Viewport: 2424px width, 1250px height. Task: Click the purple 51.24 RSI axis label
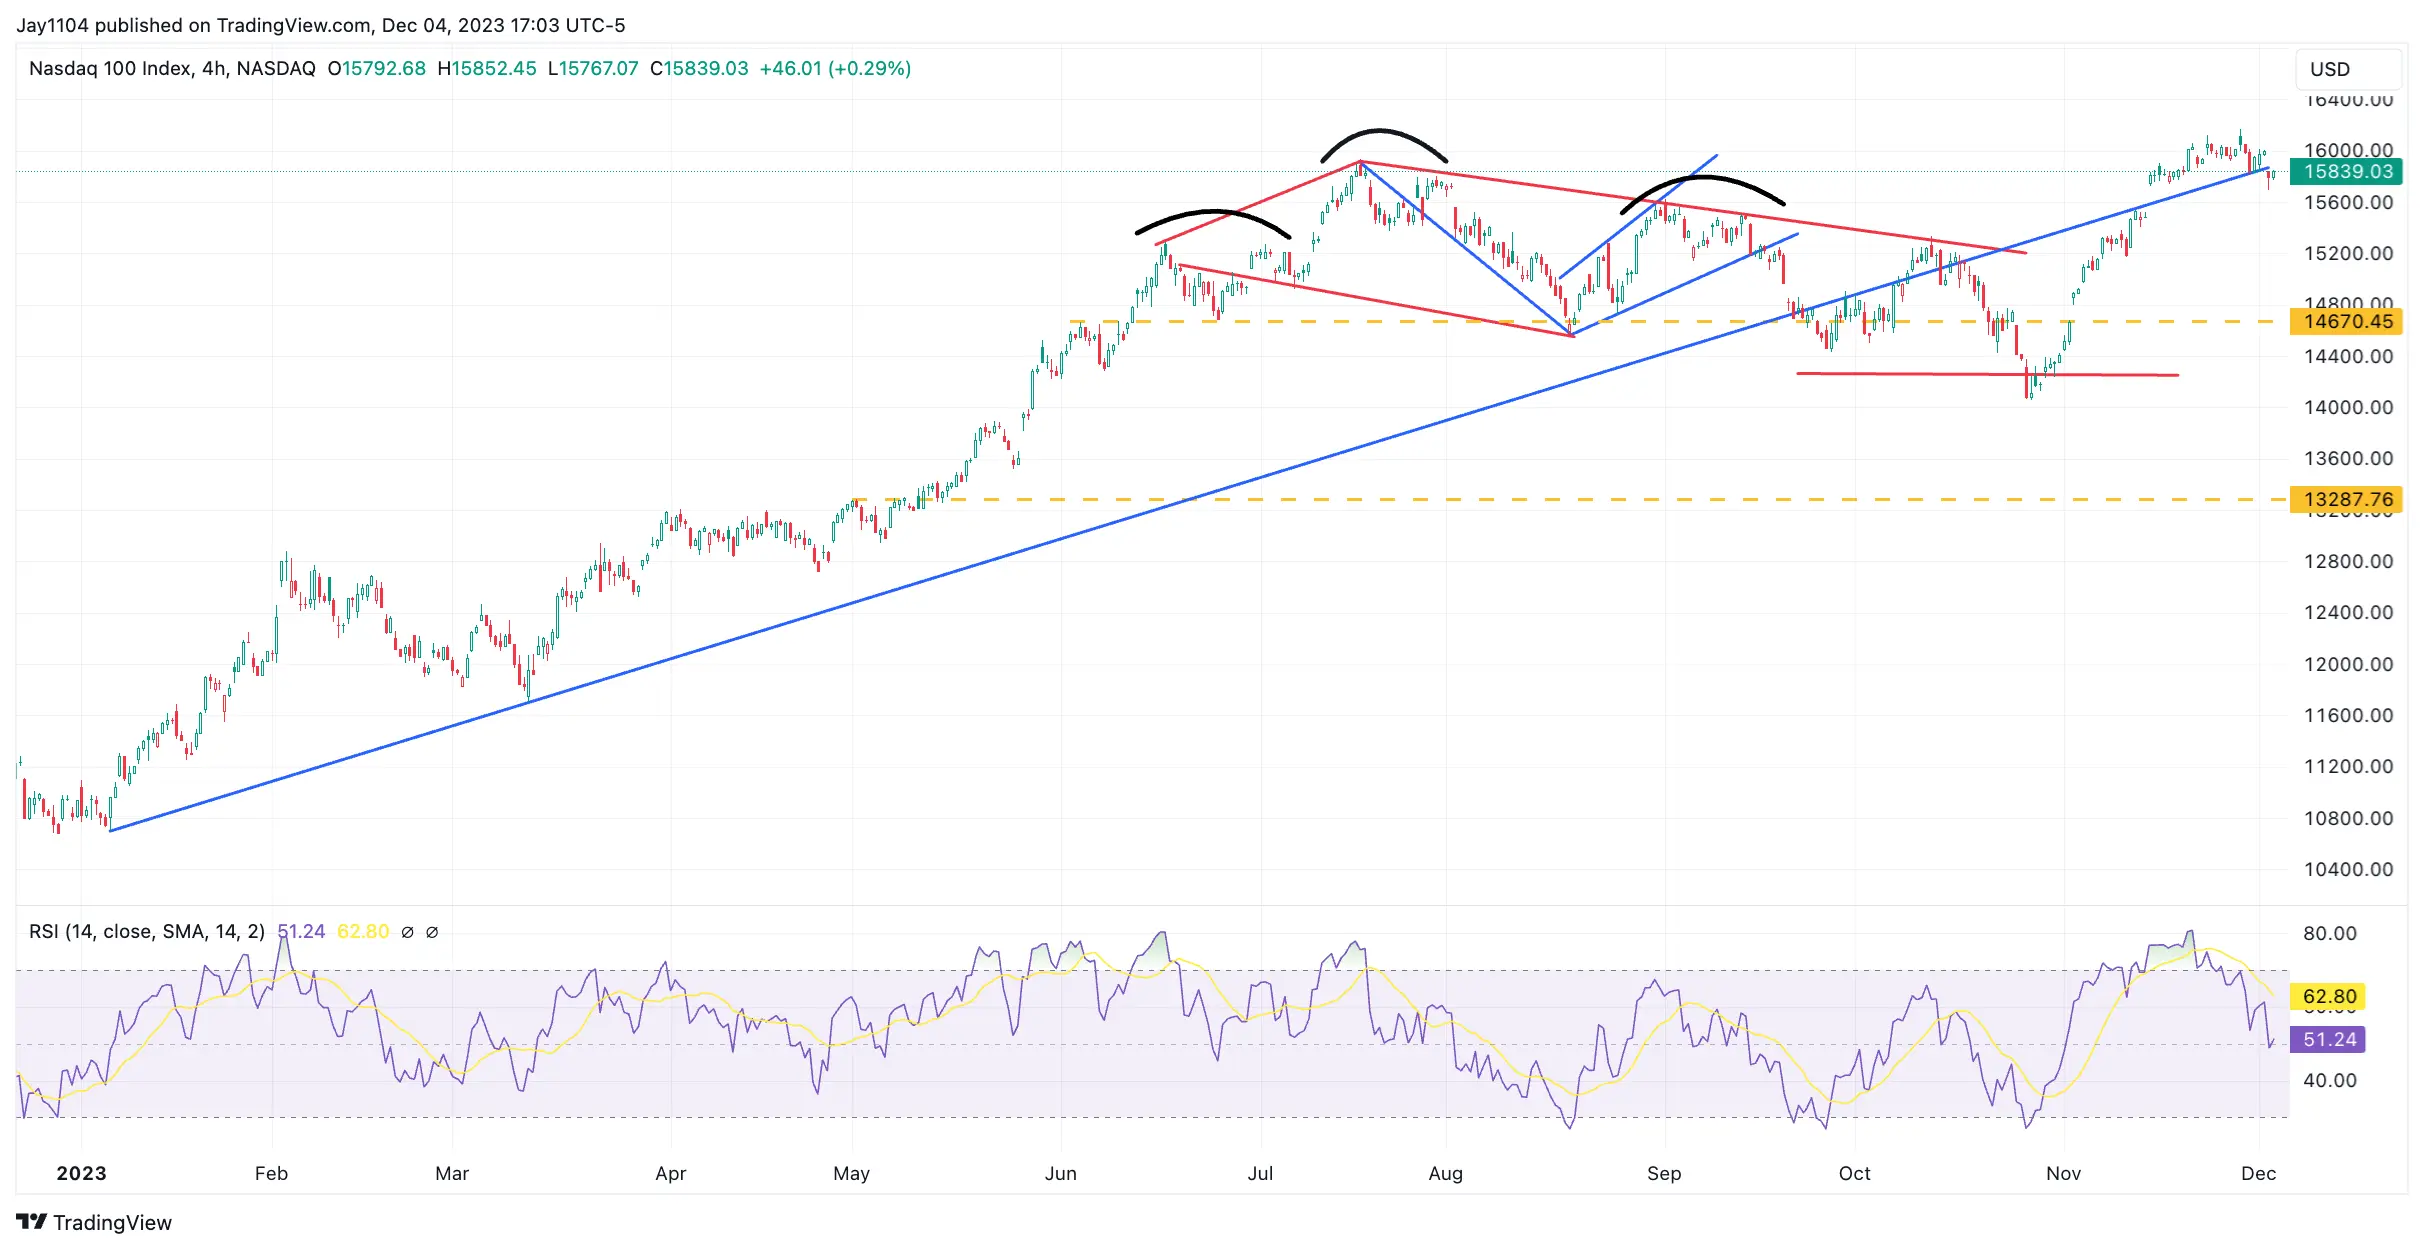pyautogui.click(x=2328, y=1039)
